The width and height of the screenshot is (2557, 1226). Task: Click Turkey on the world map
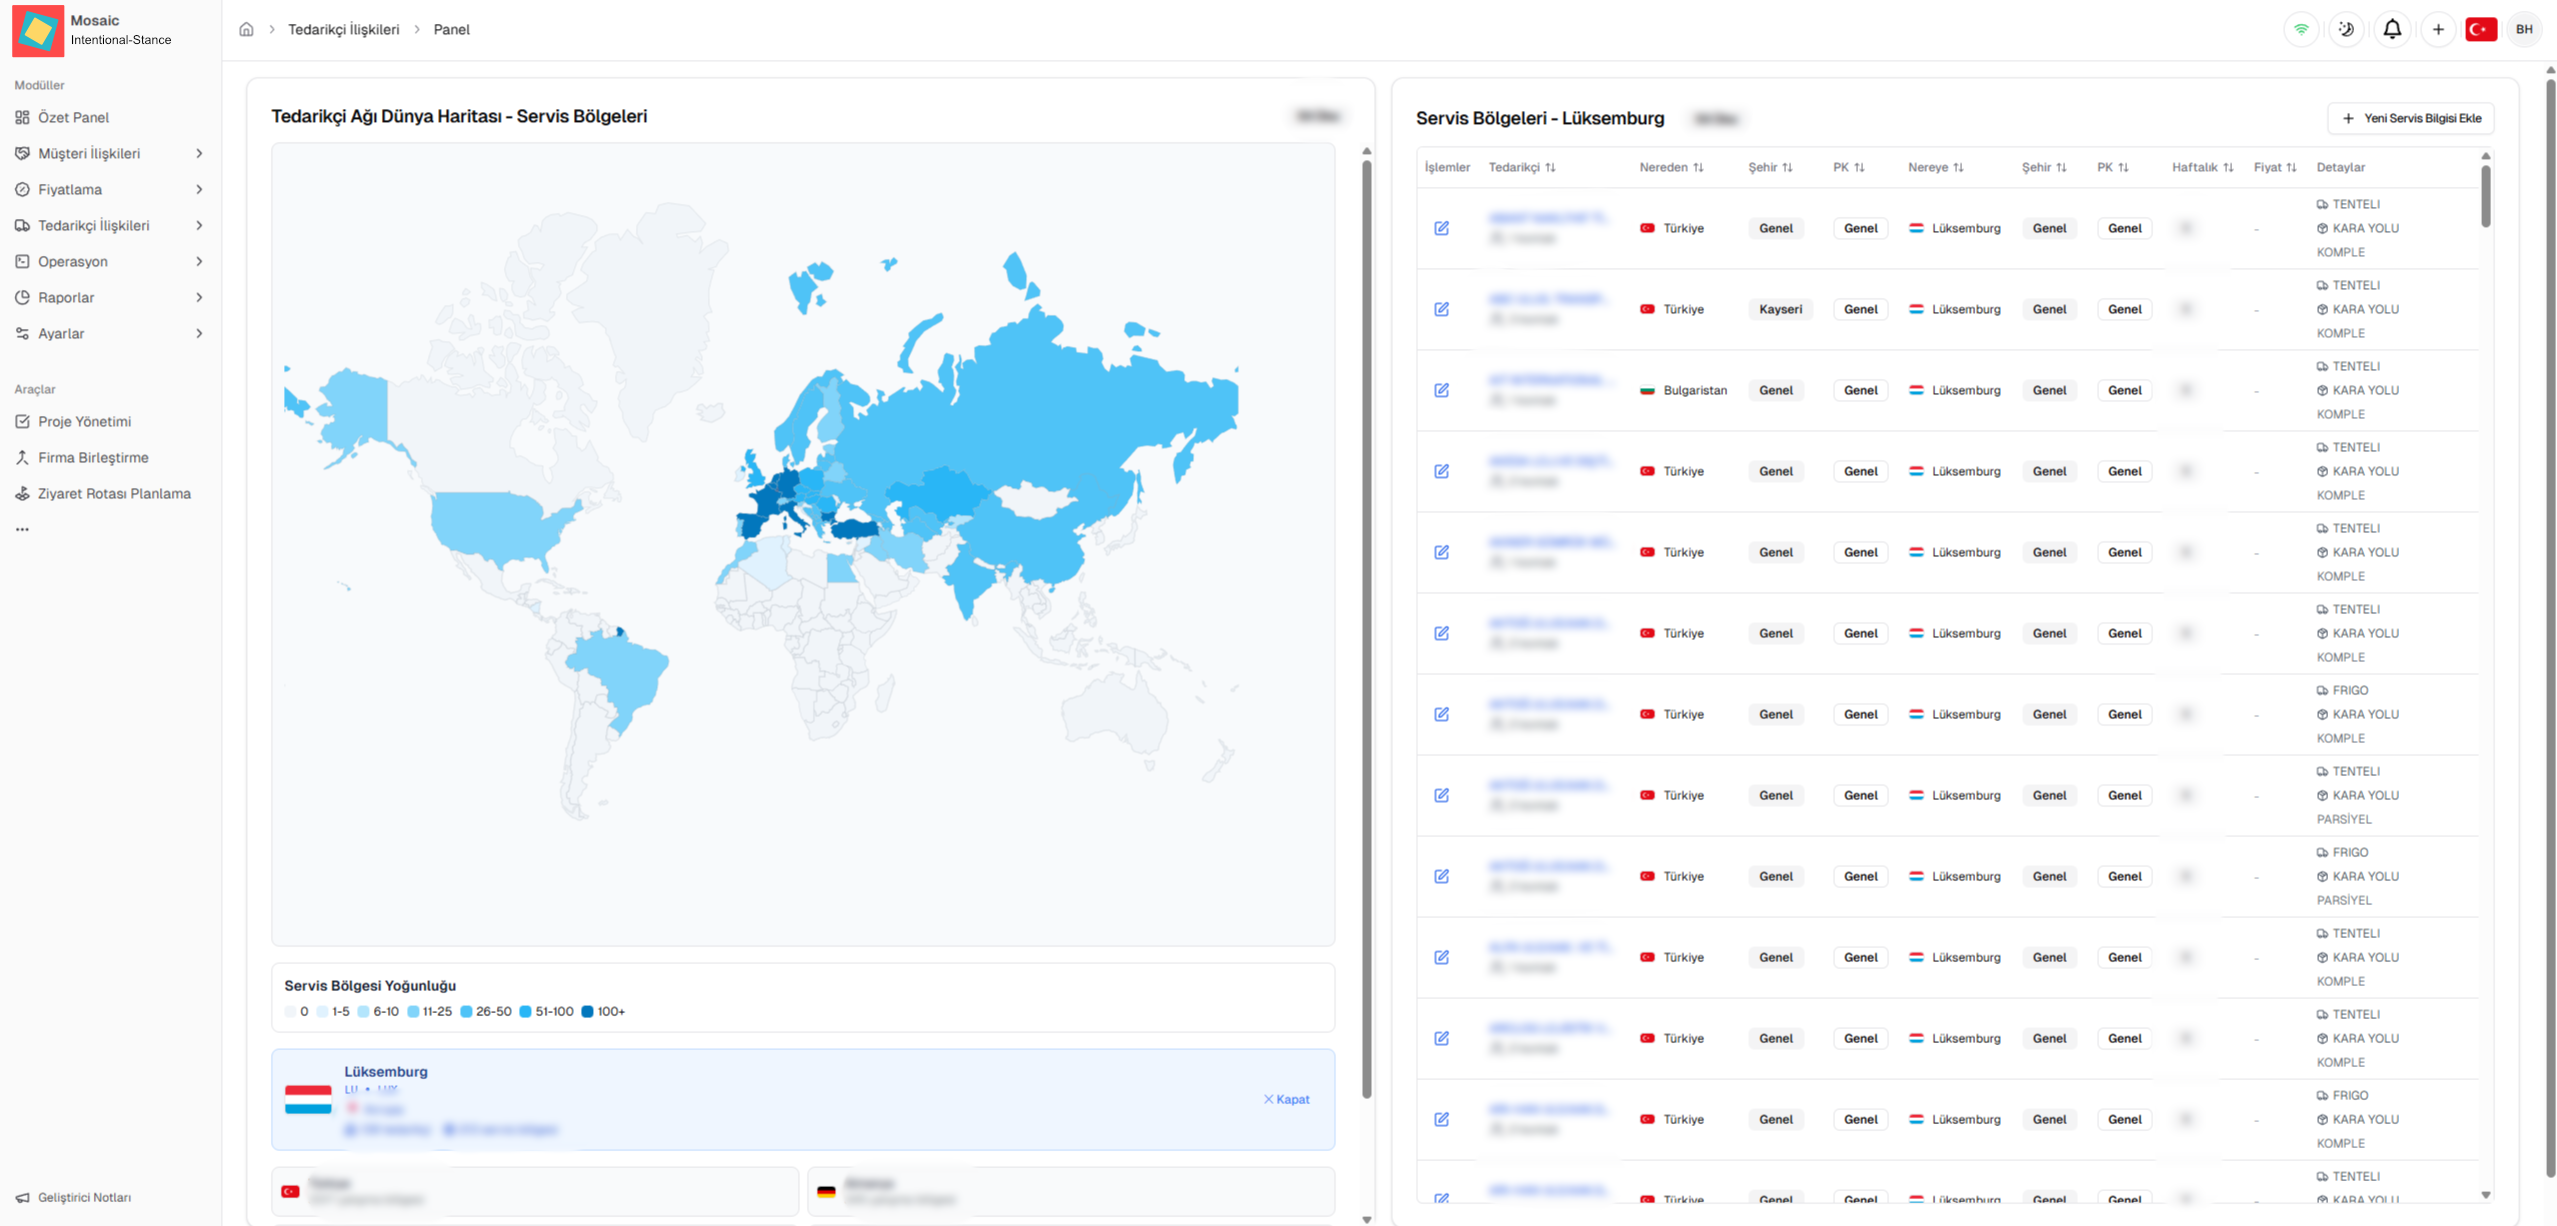855,528
